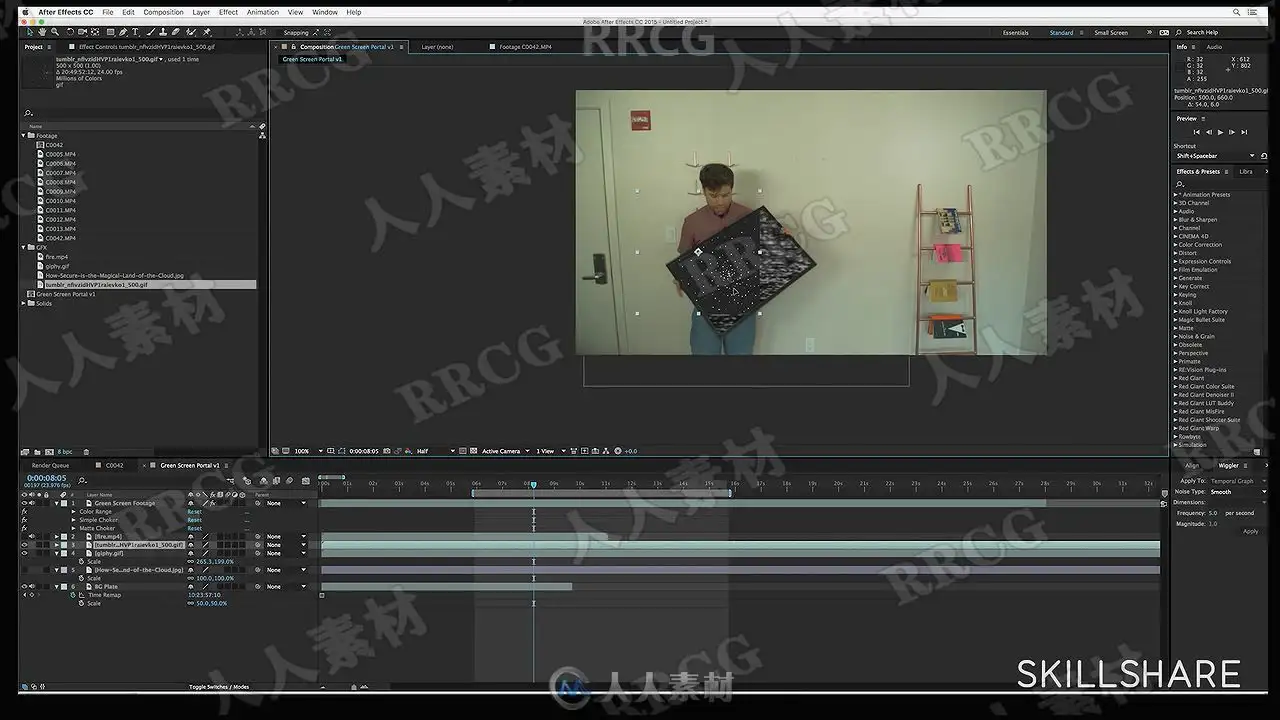Hide the tumblr gif layer 3
The image size is (1280, 720).
coord(24,545)
